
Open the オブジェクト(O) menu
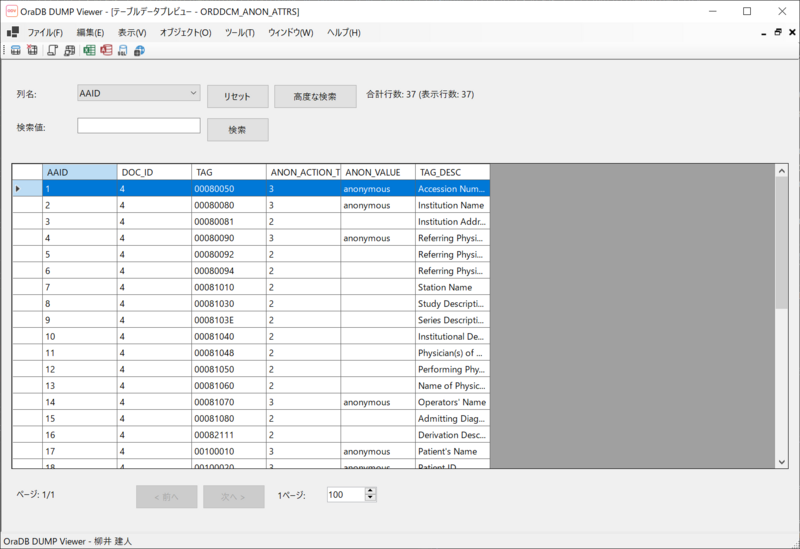point(185,33)
